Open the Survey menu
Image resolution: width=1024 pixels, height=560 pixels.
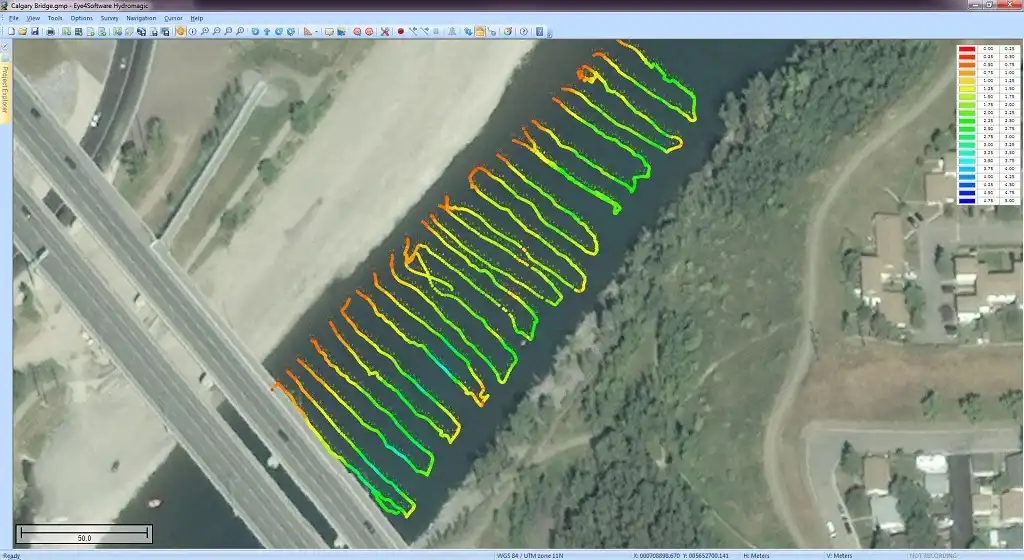click(x=109, y=18)
